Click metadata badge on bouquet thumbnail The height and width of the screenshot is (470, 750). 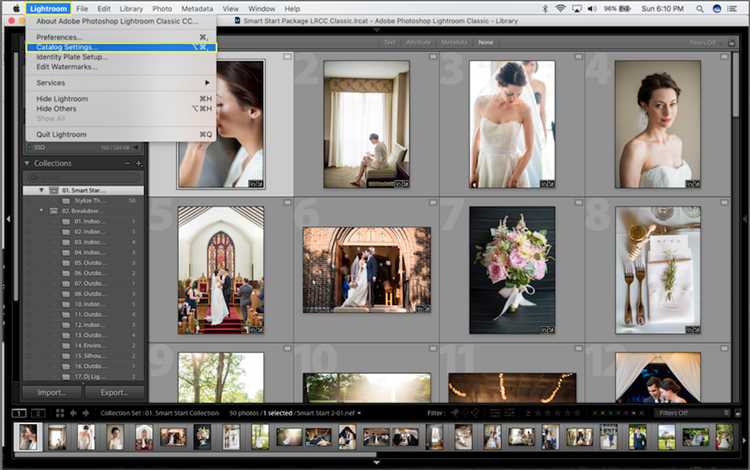548,330
